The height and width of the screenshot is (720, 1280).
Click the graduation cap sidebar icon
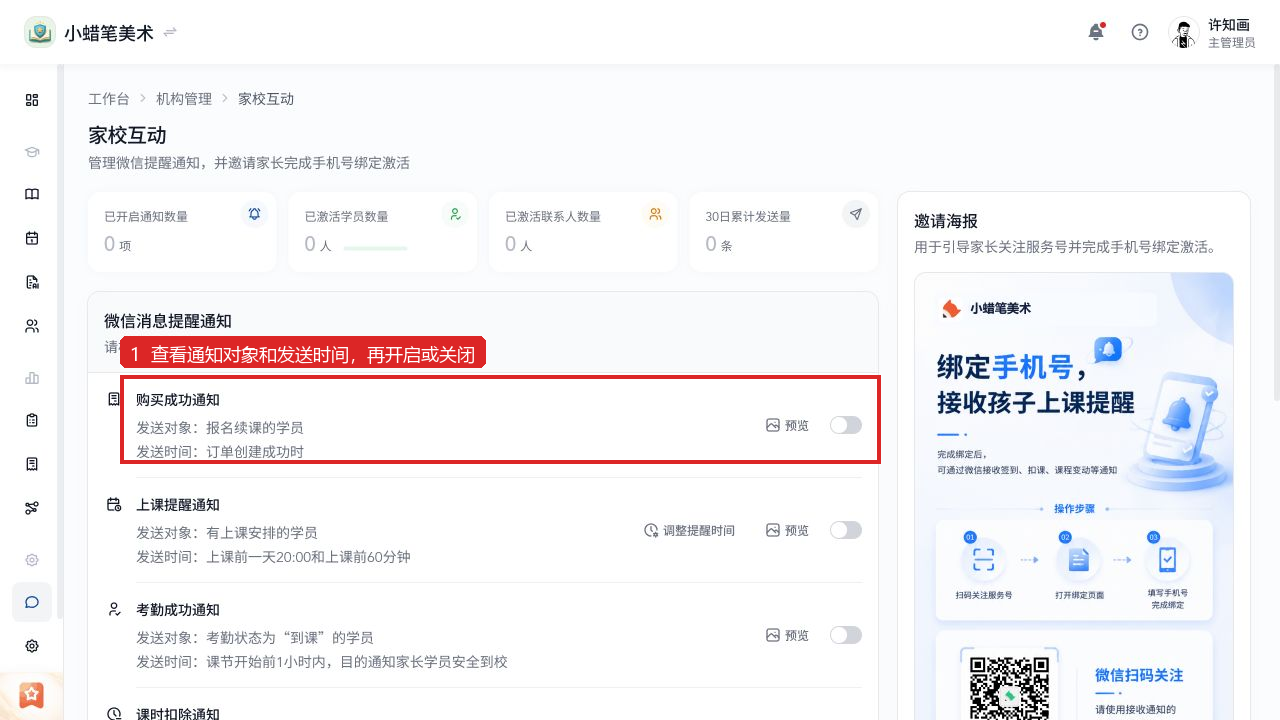point(32,152)
